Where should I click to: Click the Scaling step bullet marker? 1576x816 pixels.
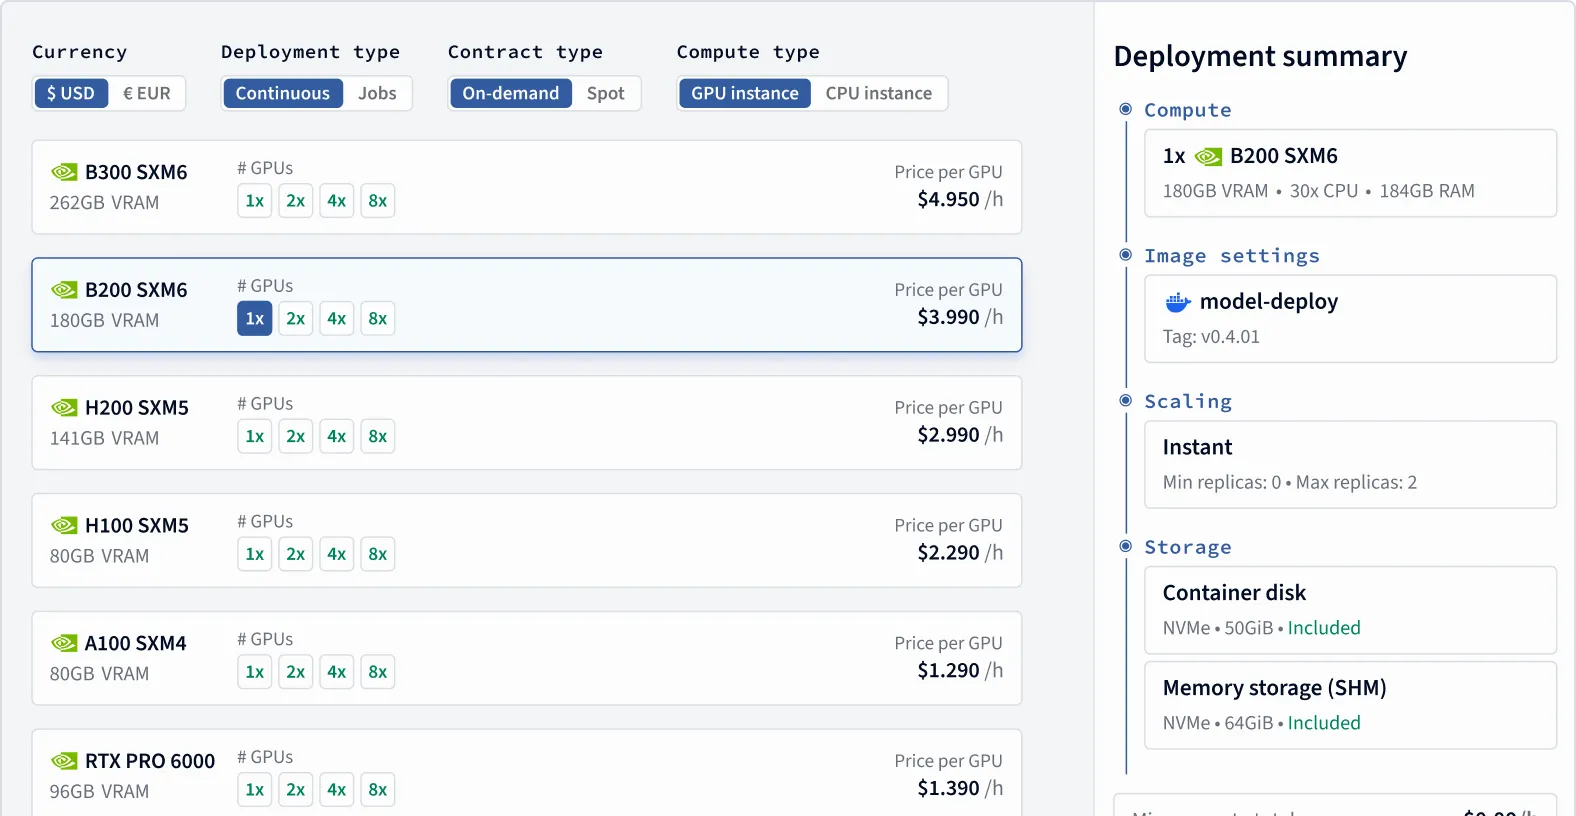tap(1126, 401)
